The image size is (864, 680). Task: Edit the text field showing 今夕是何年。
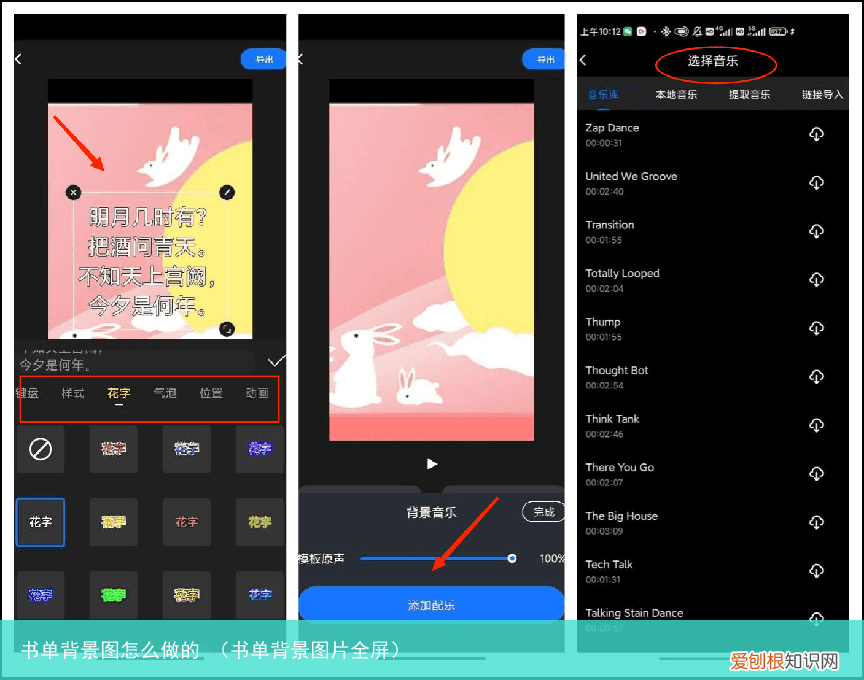pos(137,364)
